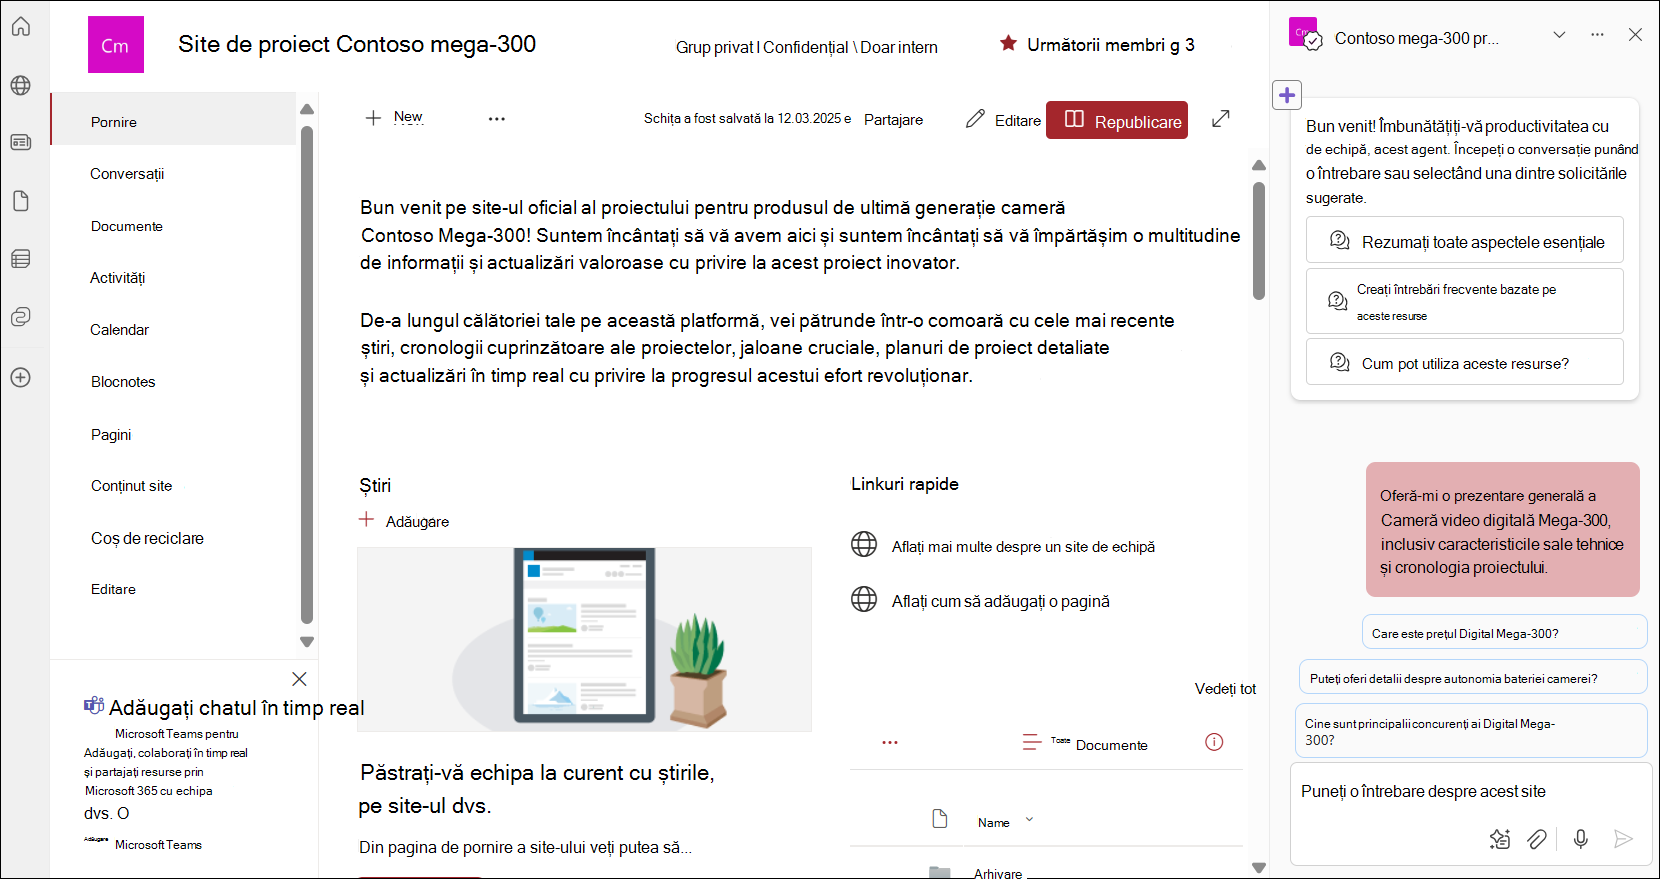
Task: Click the file type column icon
Action: 939,819
